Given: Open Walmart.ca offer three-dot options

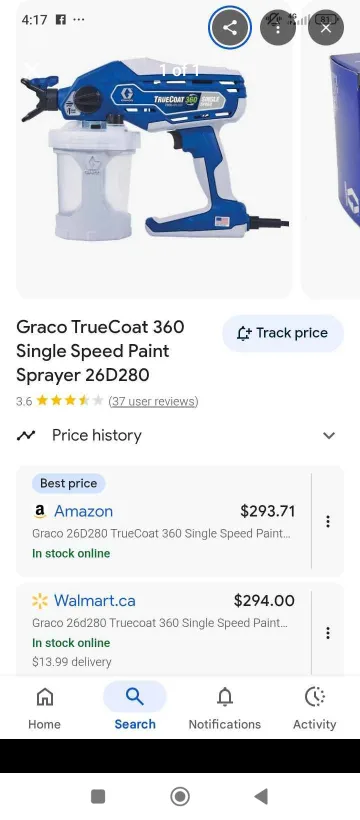Looking at the screenshot, I should [328, 633].
